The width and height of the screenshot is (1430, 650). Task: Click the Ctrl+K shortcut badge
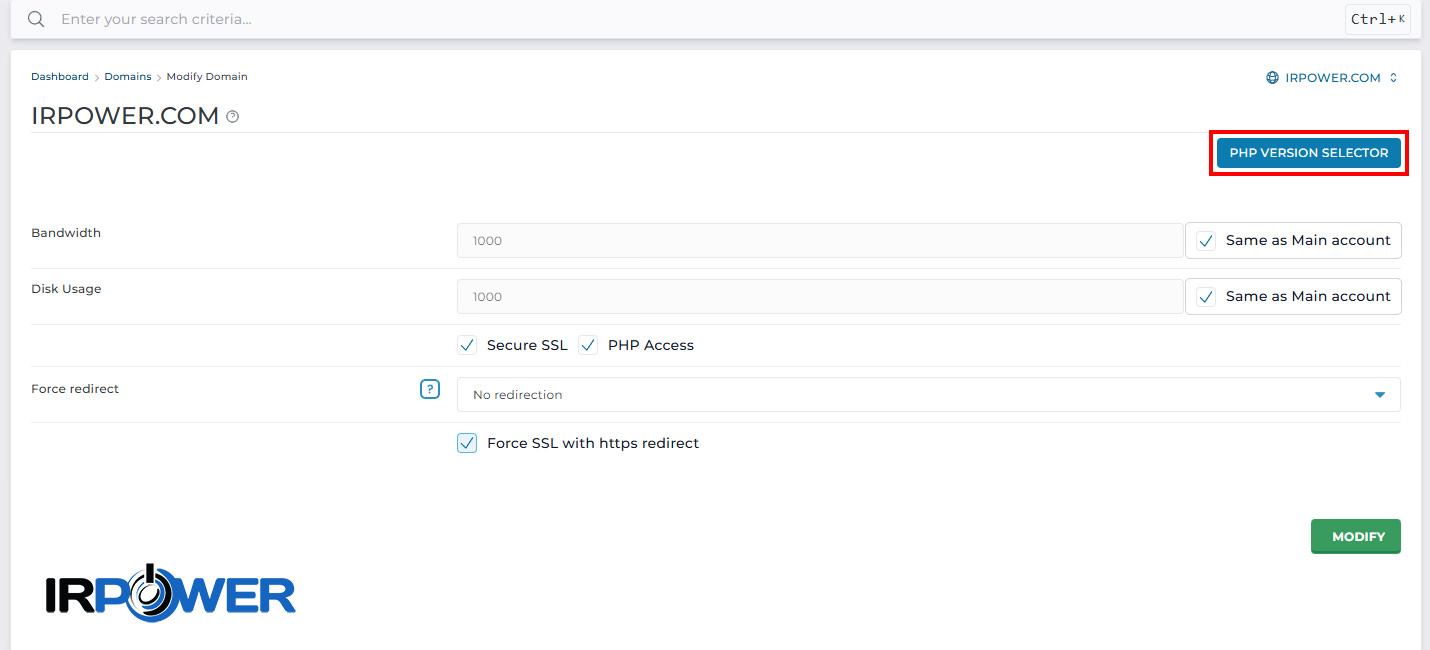point(1378,19)
